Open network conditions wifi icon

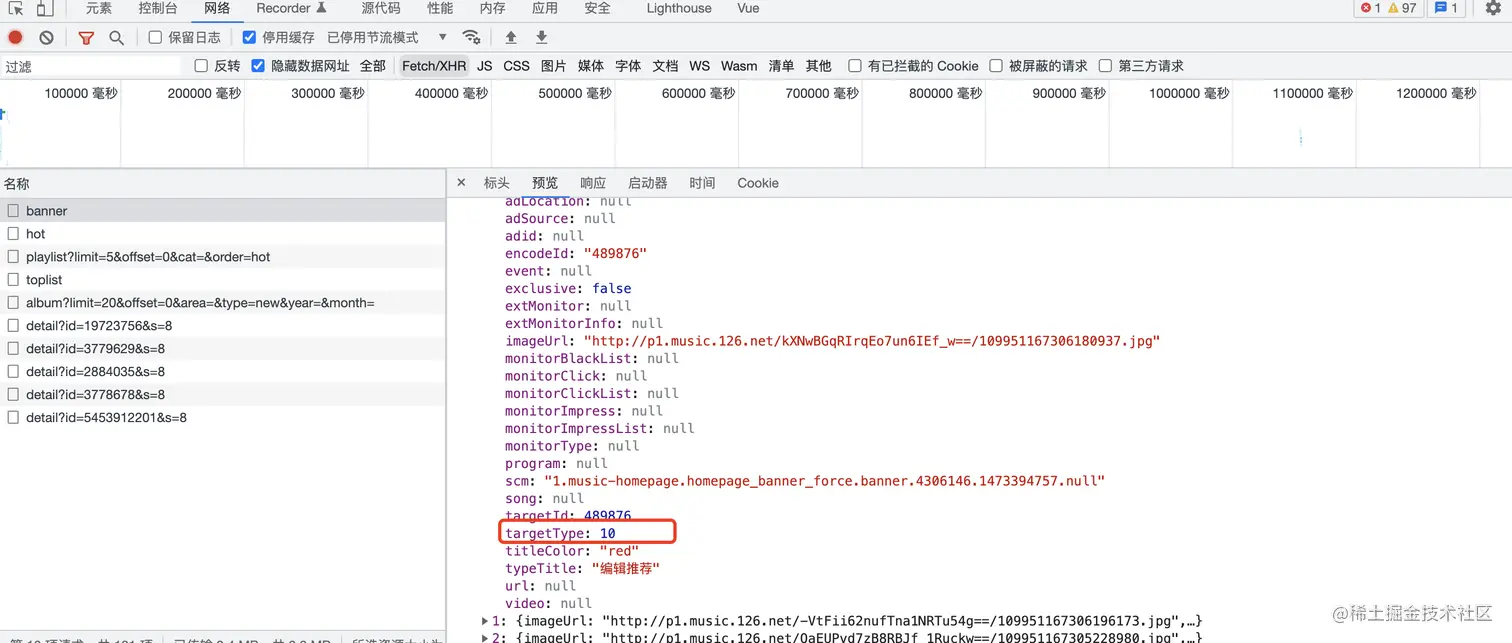(471, 37)
